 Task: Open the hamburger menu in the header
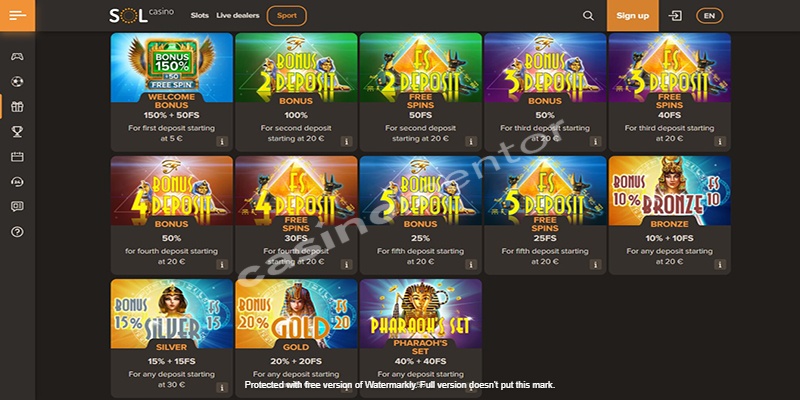[17, 15]
